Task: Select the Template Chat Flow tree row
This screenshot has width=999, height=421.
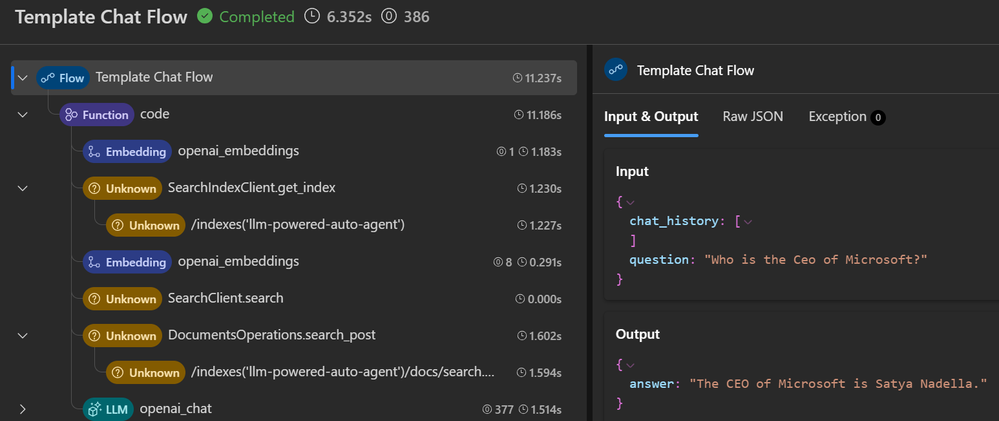Action: [x=294, y=78]
